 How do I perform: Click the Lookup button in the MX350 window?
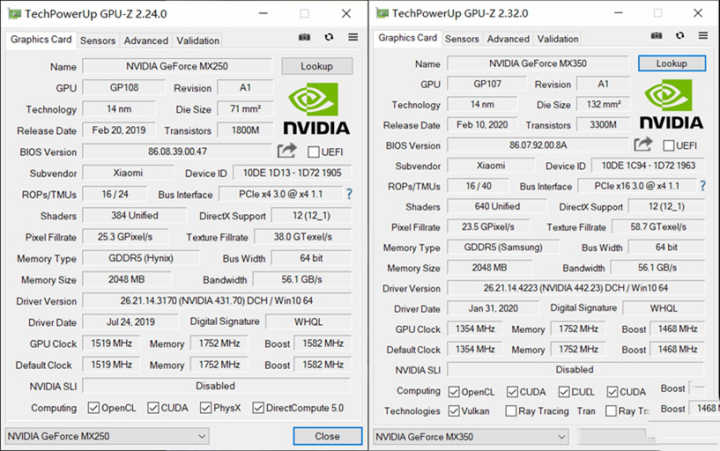click(672, 63)
